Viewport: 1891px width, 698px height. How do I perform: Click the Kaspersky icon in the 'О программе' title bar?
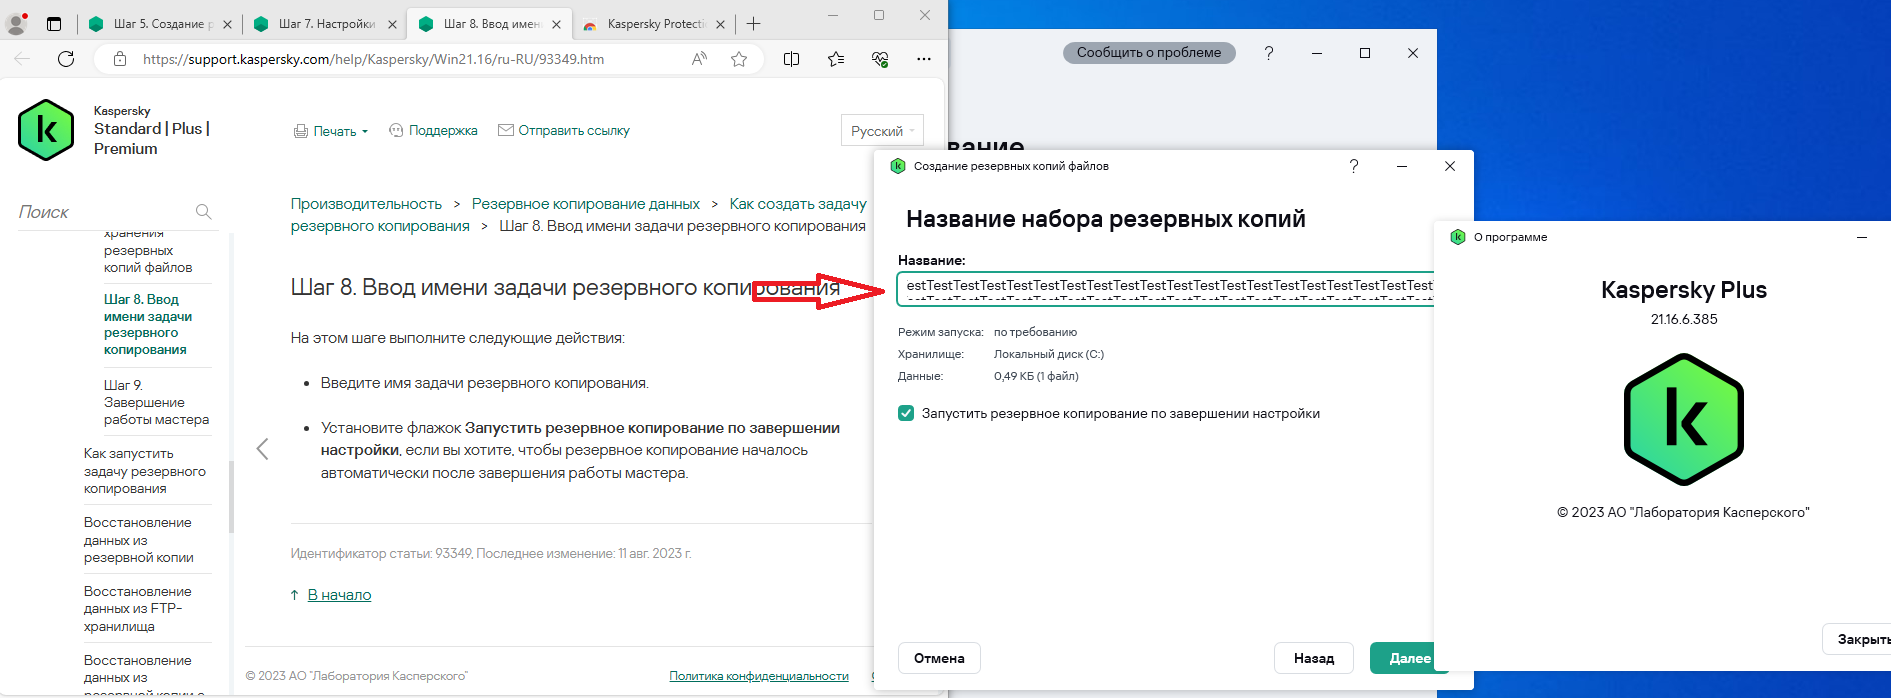(1458, 237)
